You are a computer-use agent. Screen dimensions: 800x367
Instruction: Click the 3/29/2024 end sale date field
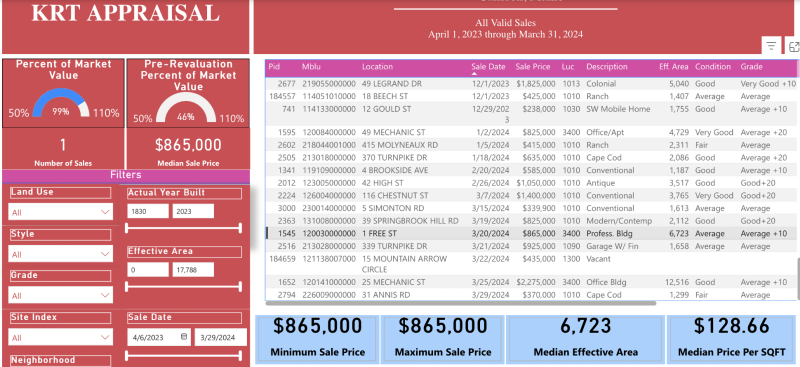[x=220, y=337]
